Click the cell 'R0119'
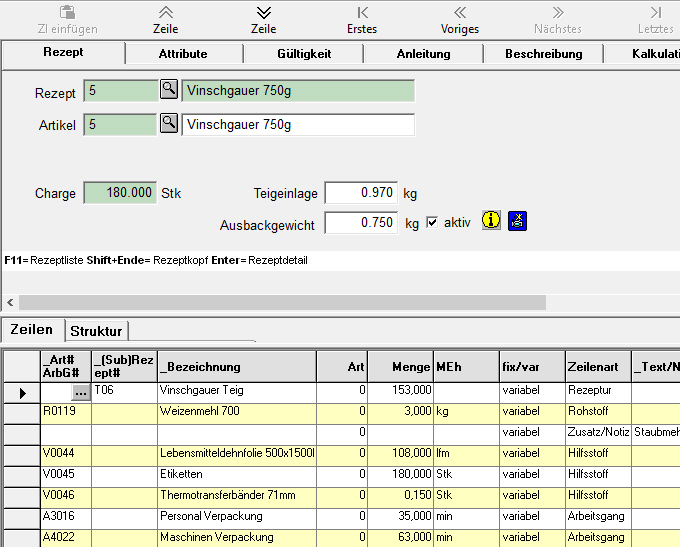Screen dimensions: 680x547 (66, 414)
